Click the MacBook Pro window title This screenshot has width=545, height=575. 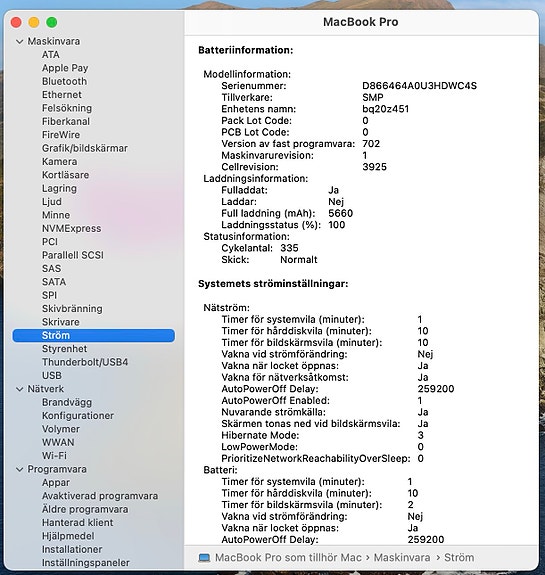361,22
